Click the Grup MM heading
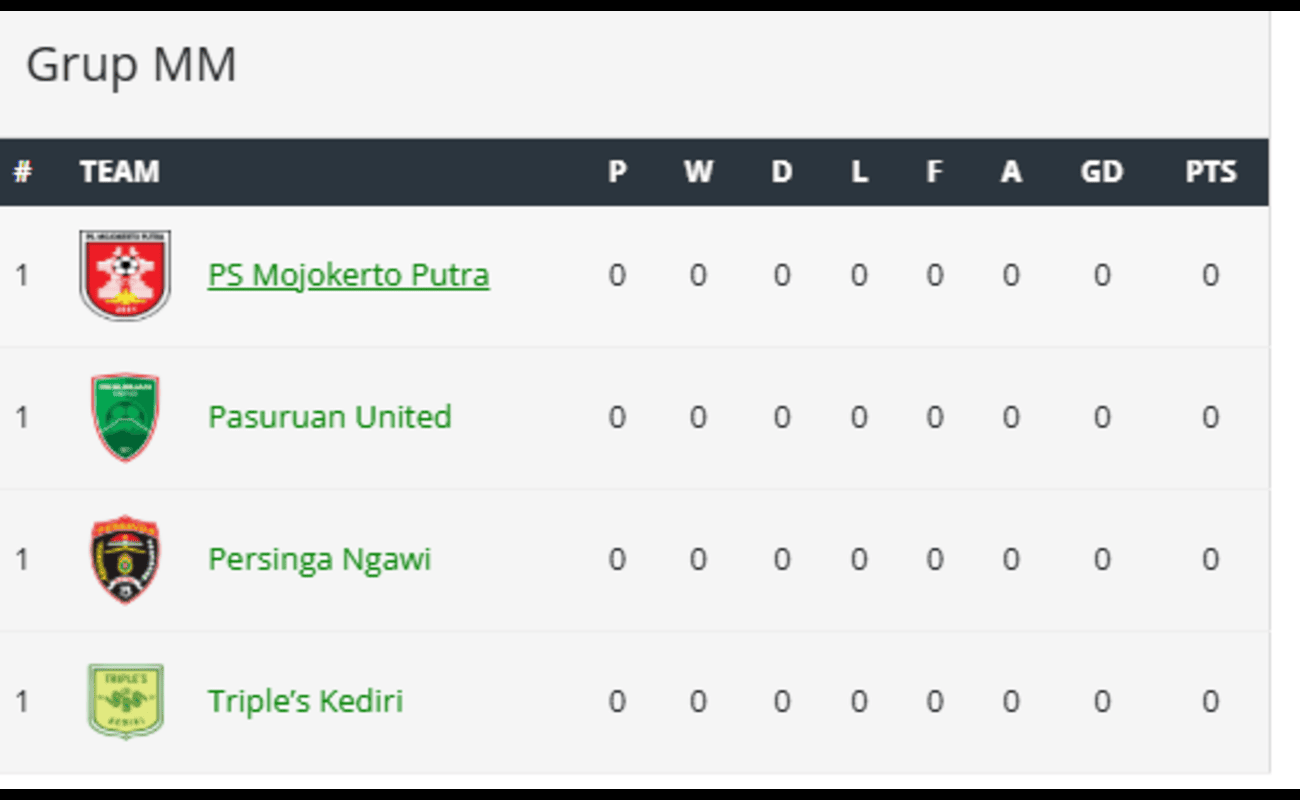Image resolution: width=1300 pixels, height=800 pixels. pyautogui.click(x=131, y=66)
